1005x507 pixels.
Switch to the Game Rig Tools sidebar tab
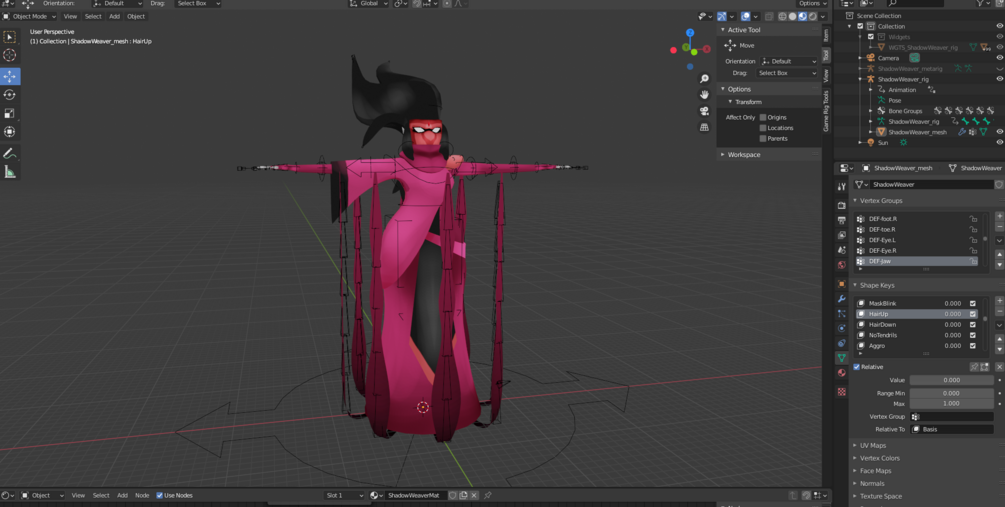[826, 111]
